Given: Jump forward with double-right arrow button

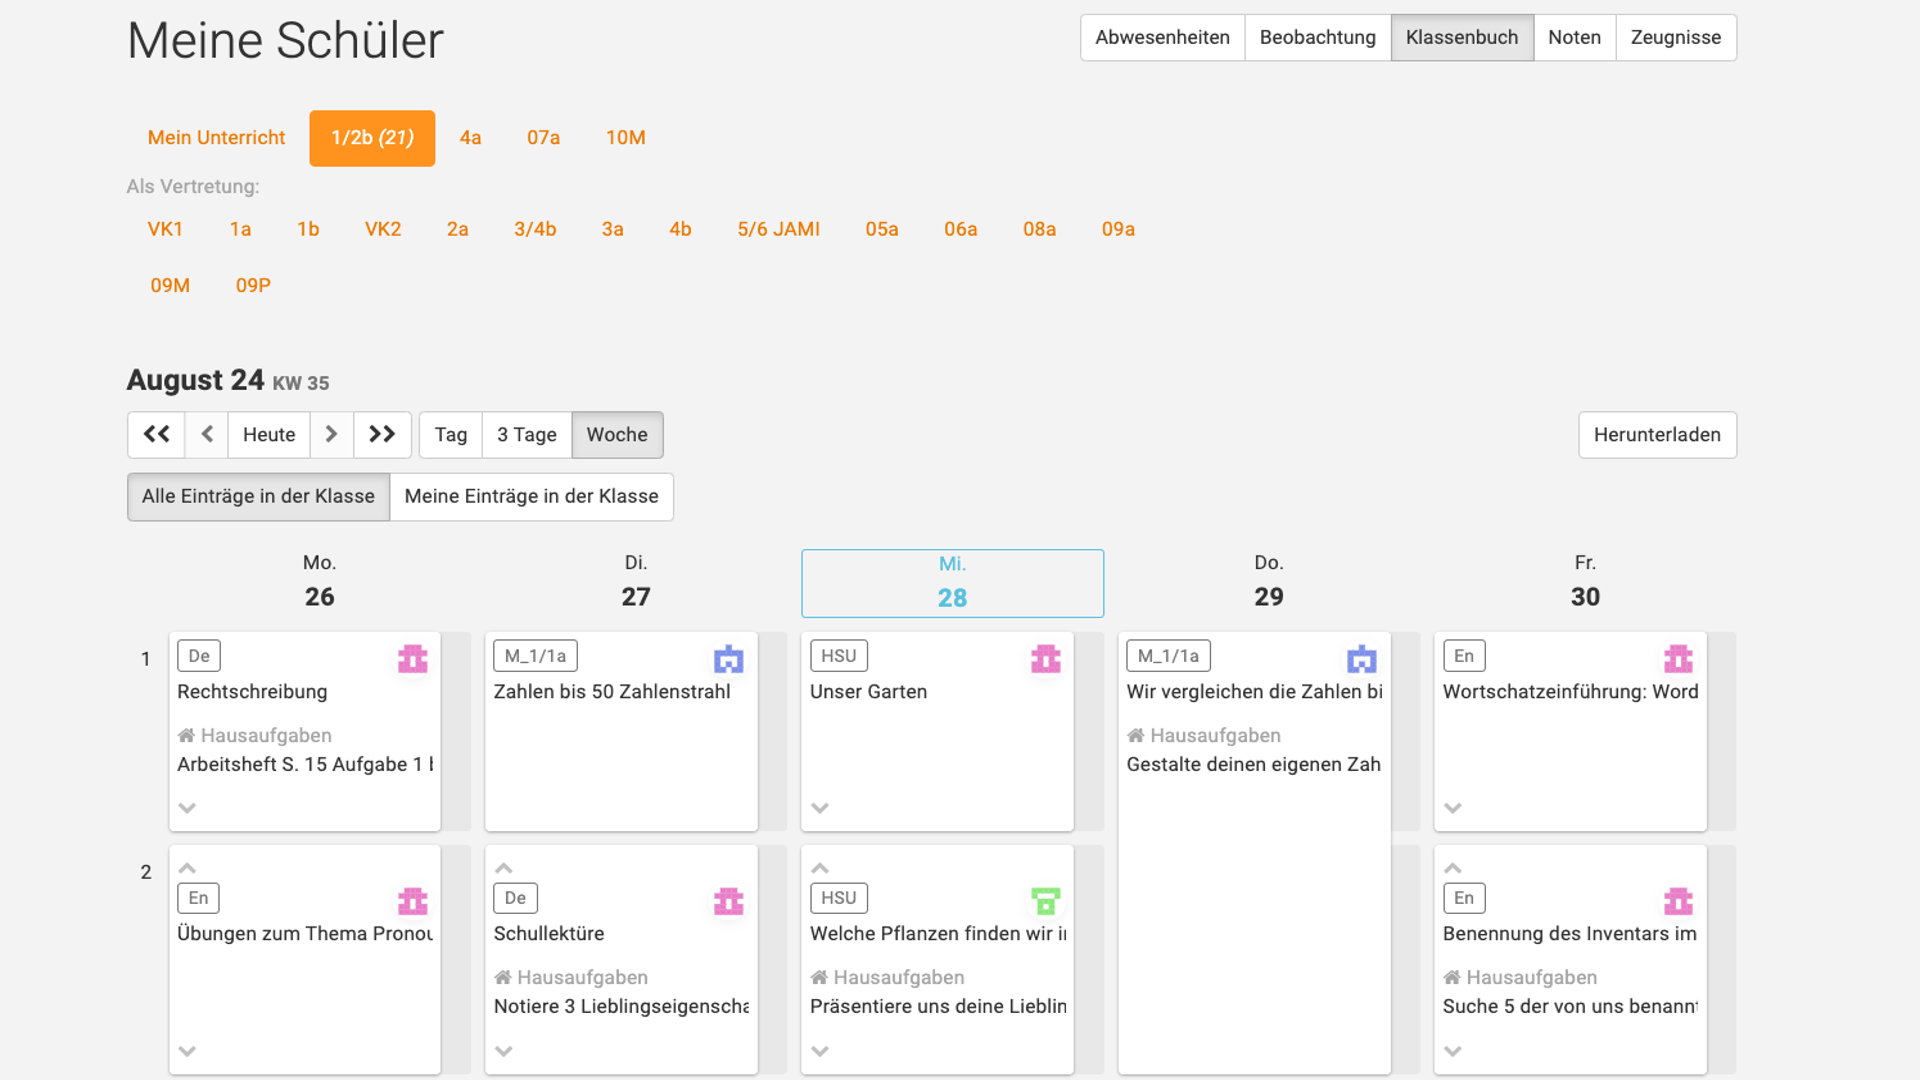Looking at the screenshot, I should point(382,434).
